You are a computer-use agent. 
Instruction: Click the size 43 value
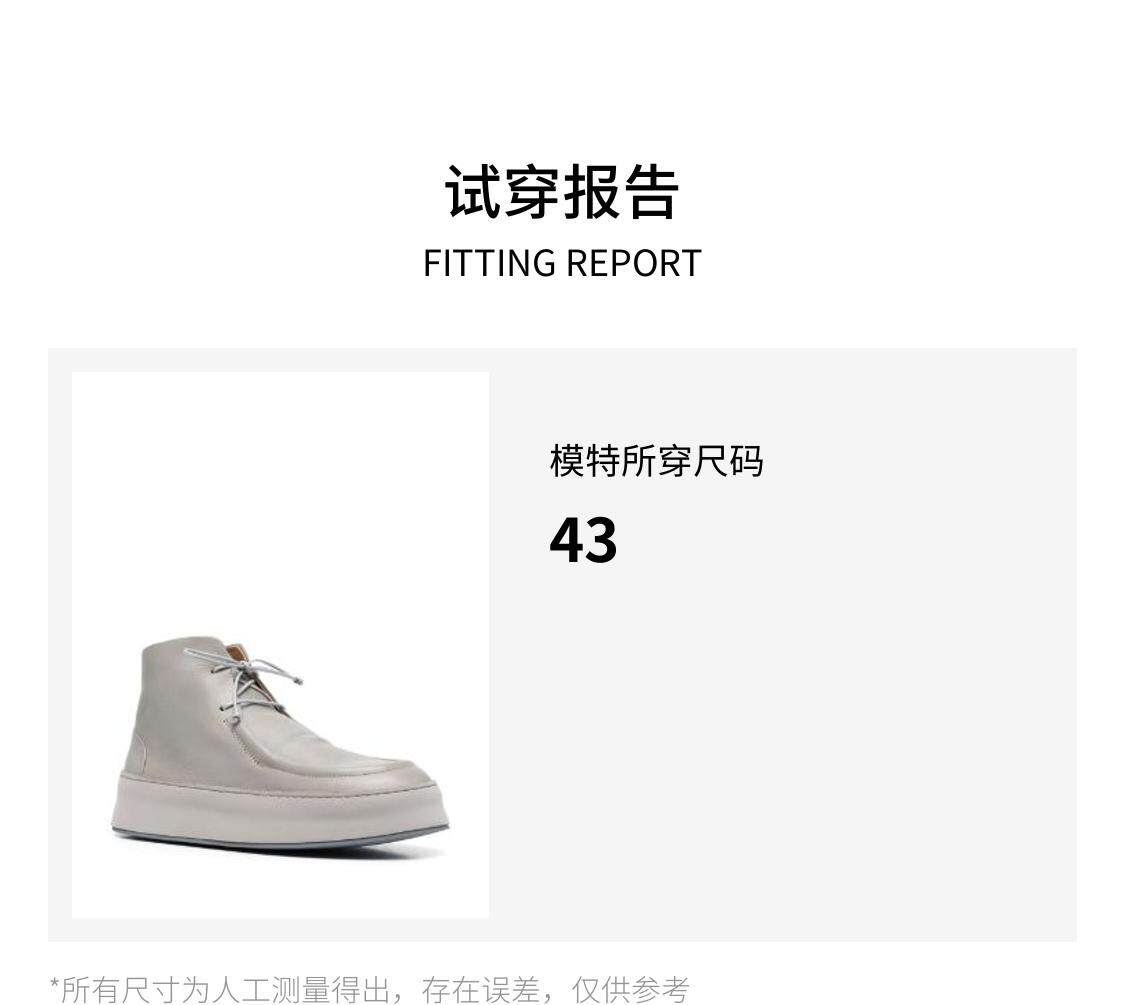pyautogui.click(x=583, y=540)
